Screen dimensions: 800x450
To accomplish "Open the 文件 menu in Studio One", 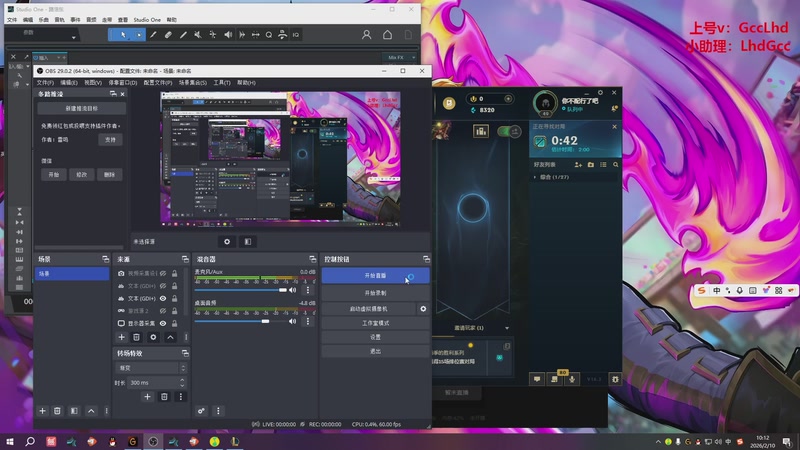I will (12, 20).
